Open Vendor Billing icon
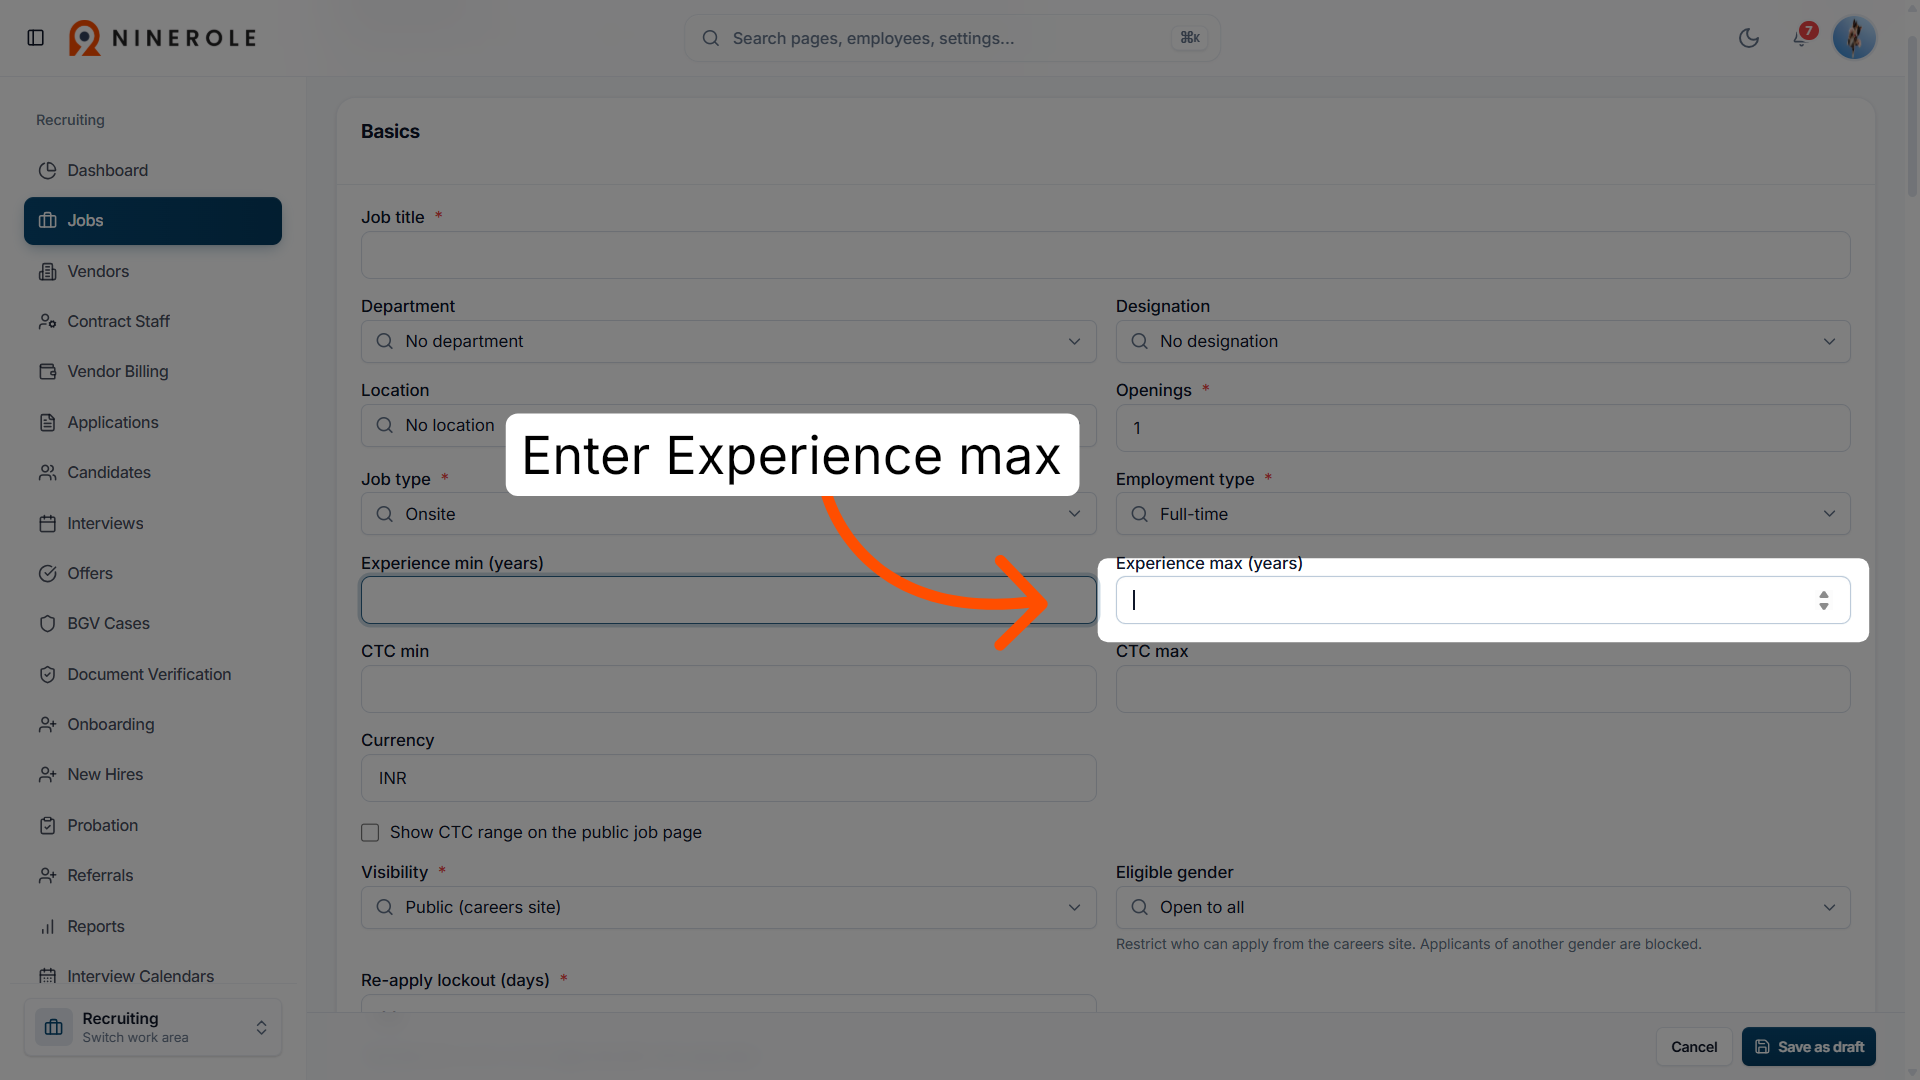The image size is (1920, 1080). click(47, 371)
